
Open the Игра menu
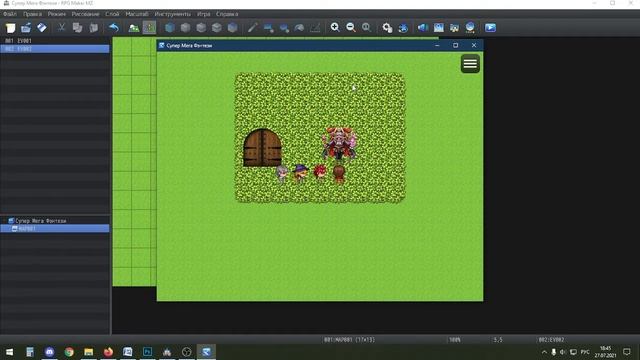[203, 14]
